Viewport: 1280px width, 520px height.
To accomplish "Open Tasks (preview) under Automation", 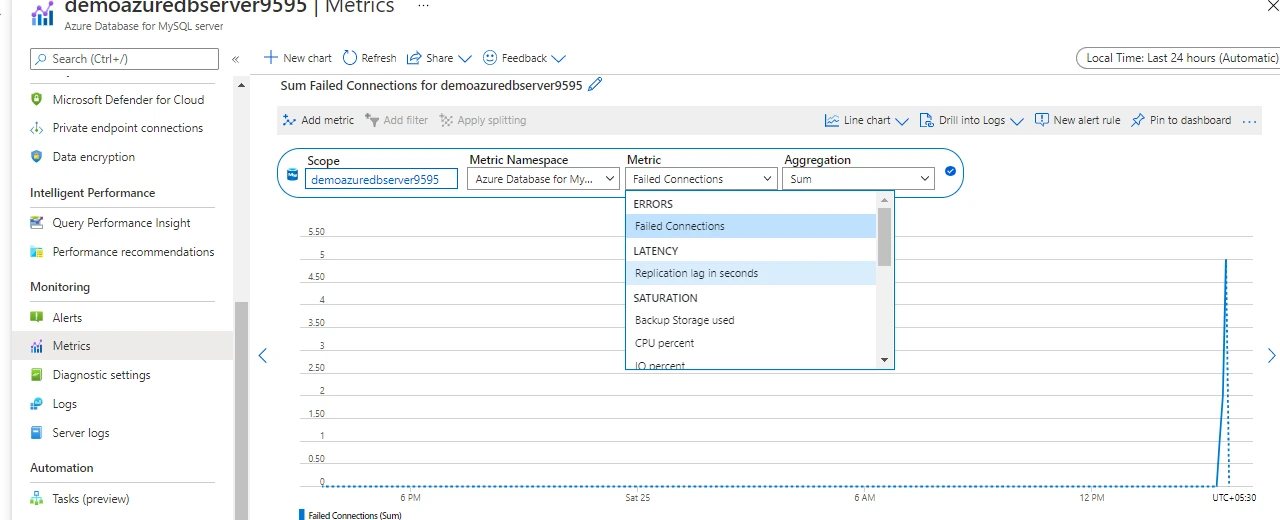I will [x=91, y=499].
